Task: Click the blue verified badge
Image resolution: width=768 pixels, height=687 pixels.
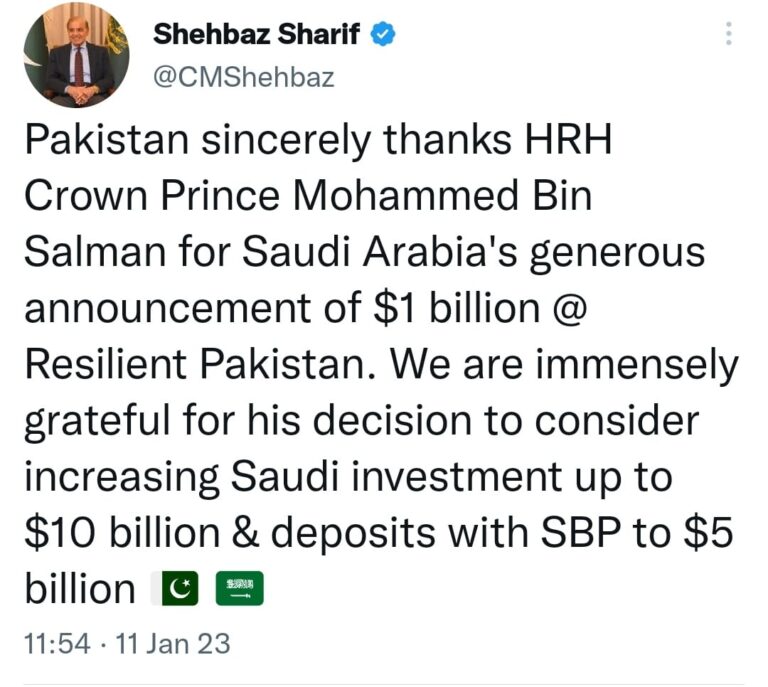Action: point(383,35)
